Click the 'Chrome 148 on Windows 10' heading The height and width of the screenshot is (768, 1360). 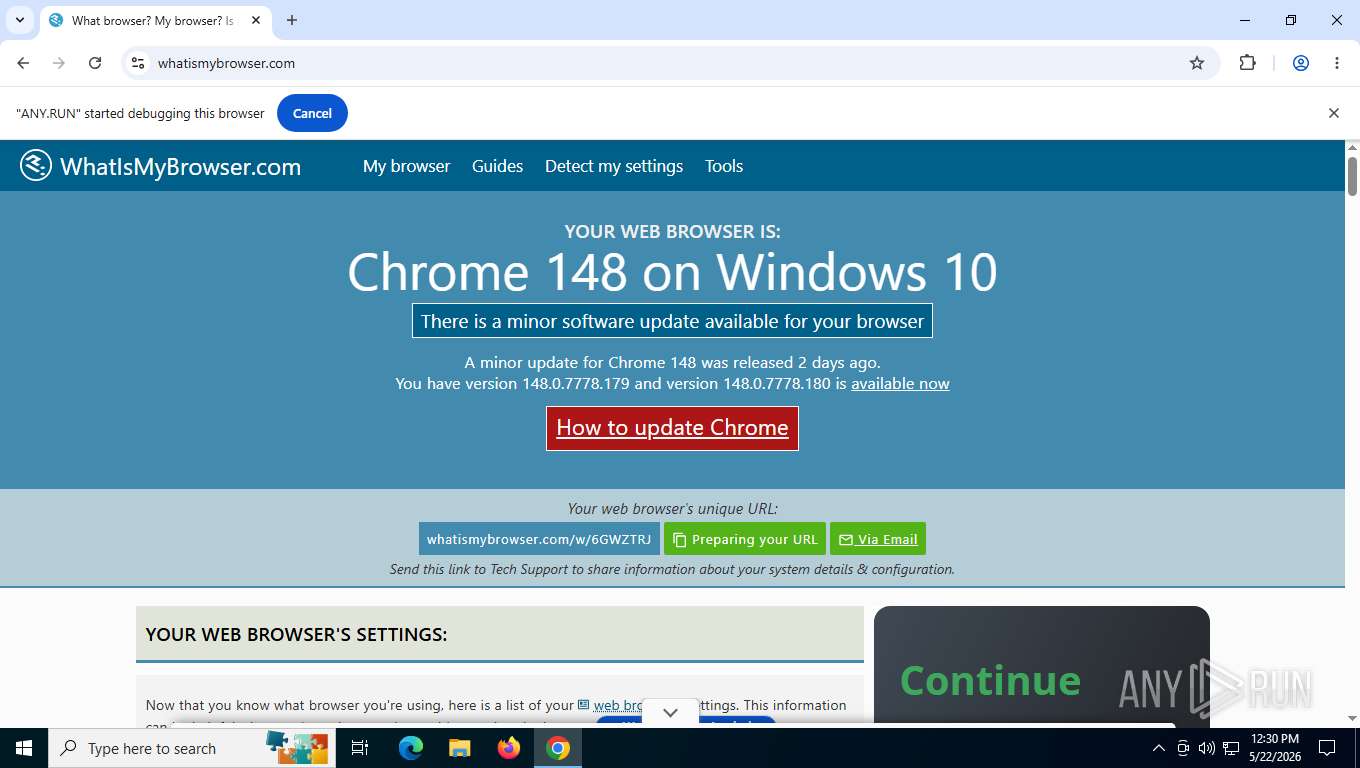[x=672, y=272]
